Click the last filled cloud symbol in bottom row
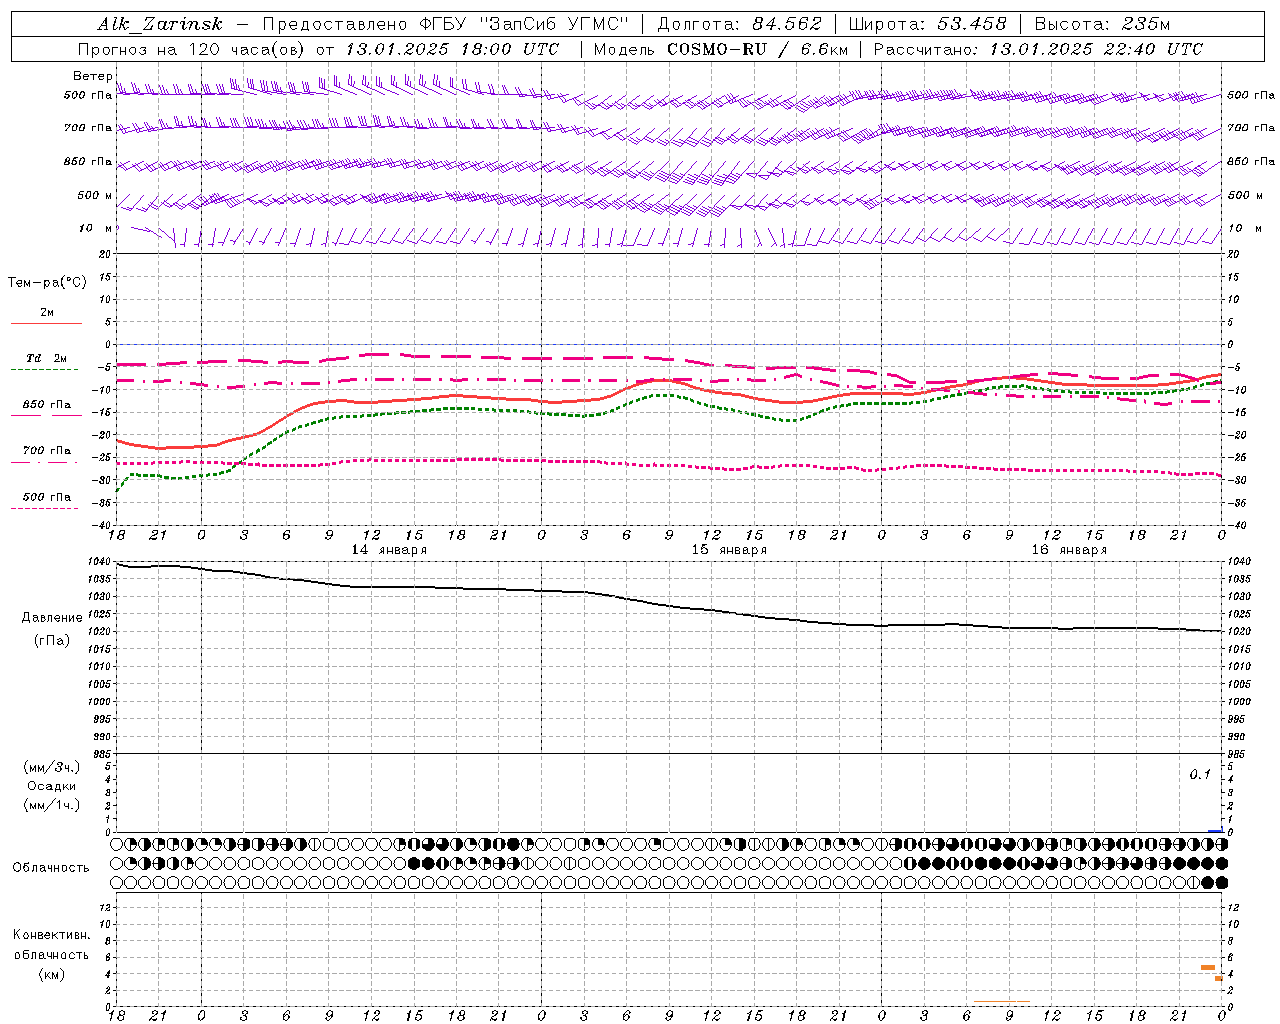 1221,882
